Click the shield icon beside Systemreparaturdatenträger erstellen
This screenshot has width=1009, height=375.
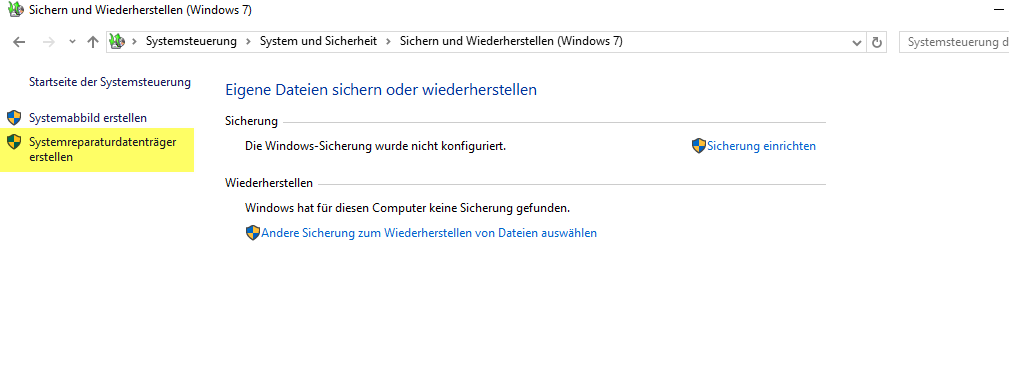tap(14, 142)
